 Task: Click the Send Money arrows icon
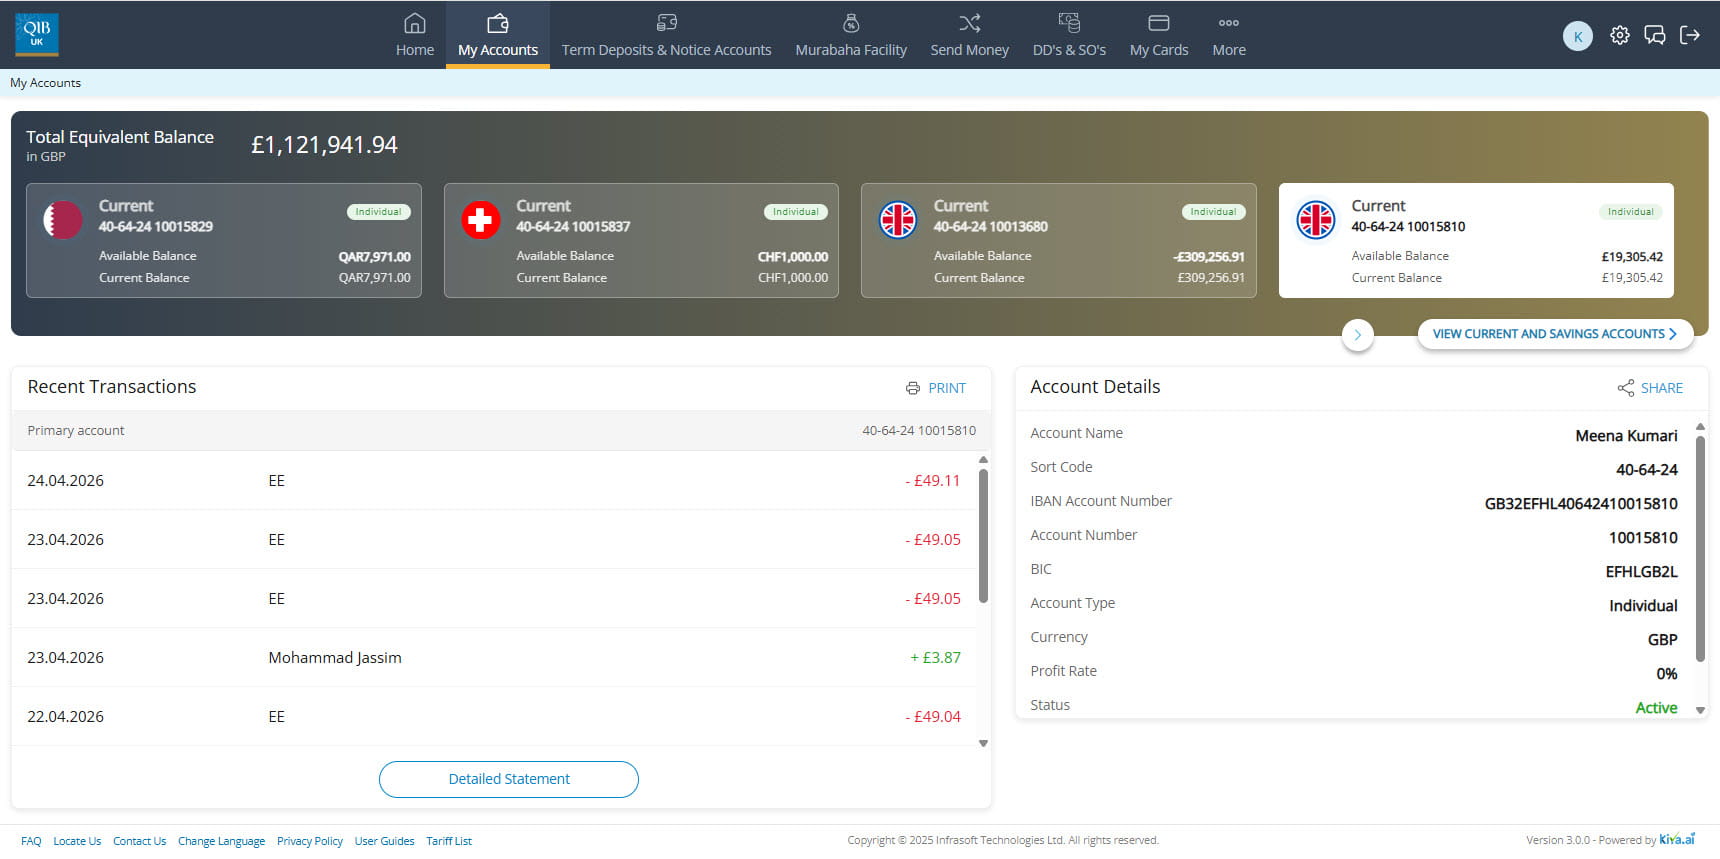click(970, 23)
